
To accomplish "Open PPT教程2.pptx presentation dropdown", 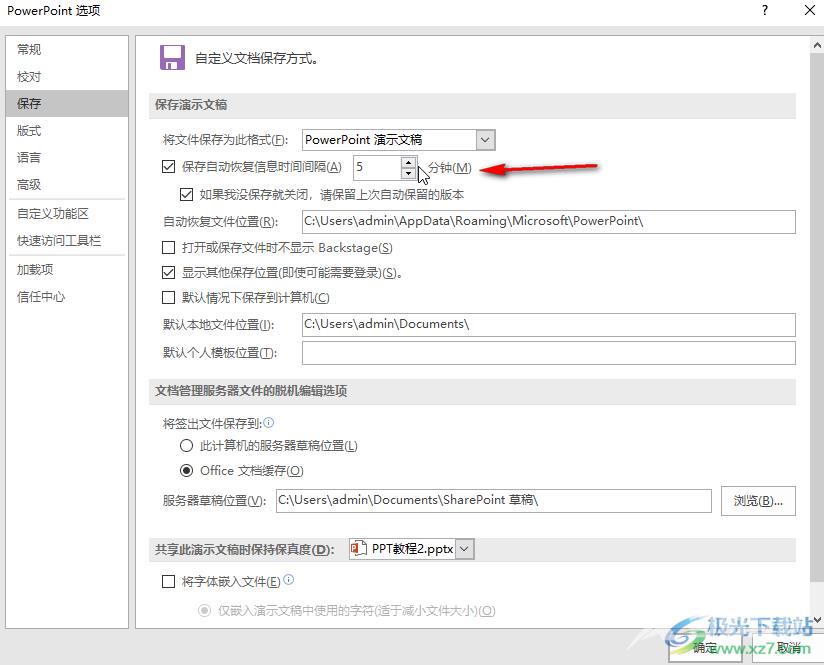I will point(464,549).
